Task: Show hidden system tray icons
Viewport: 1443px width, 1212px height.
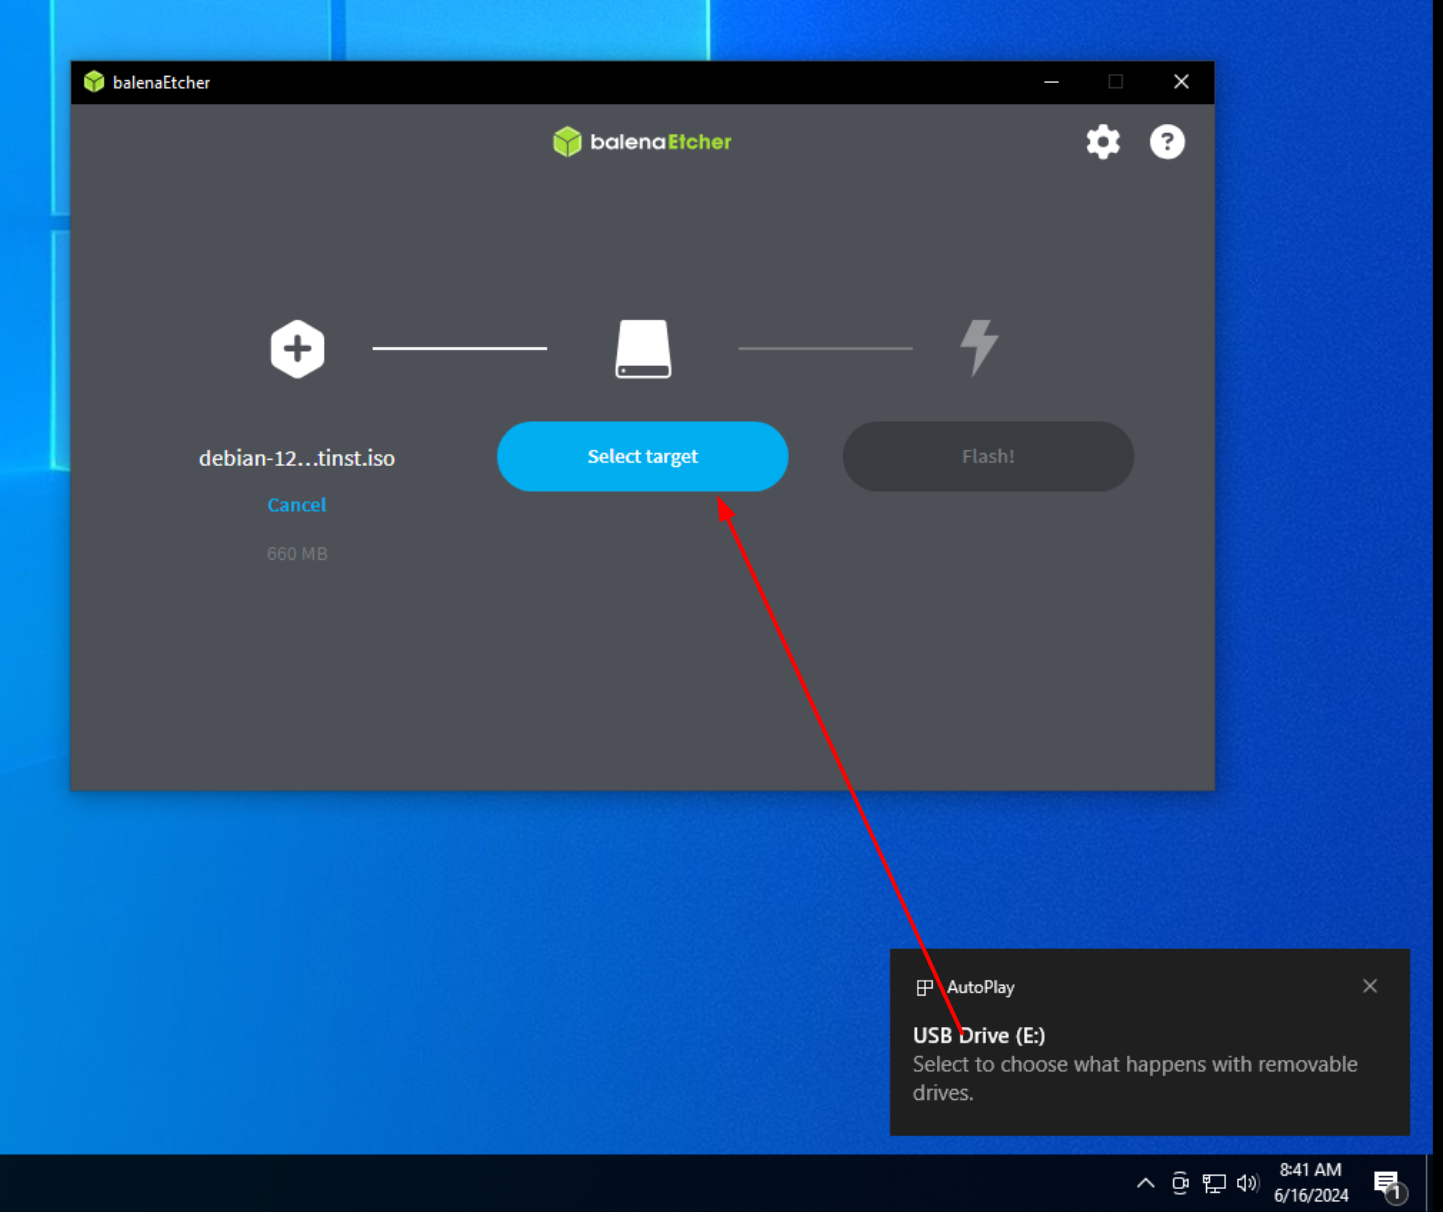Action: 1146,1183
